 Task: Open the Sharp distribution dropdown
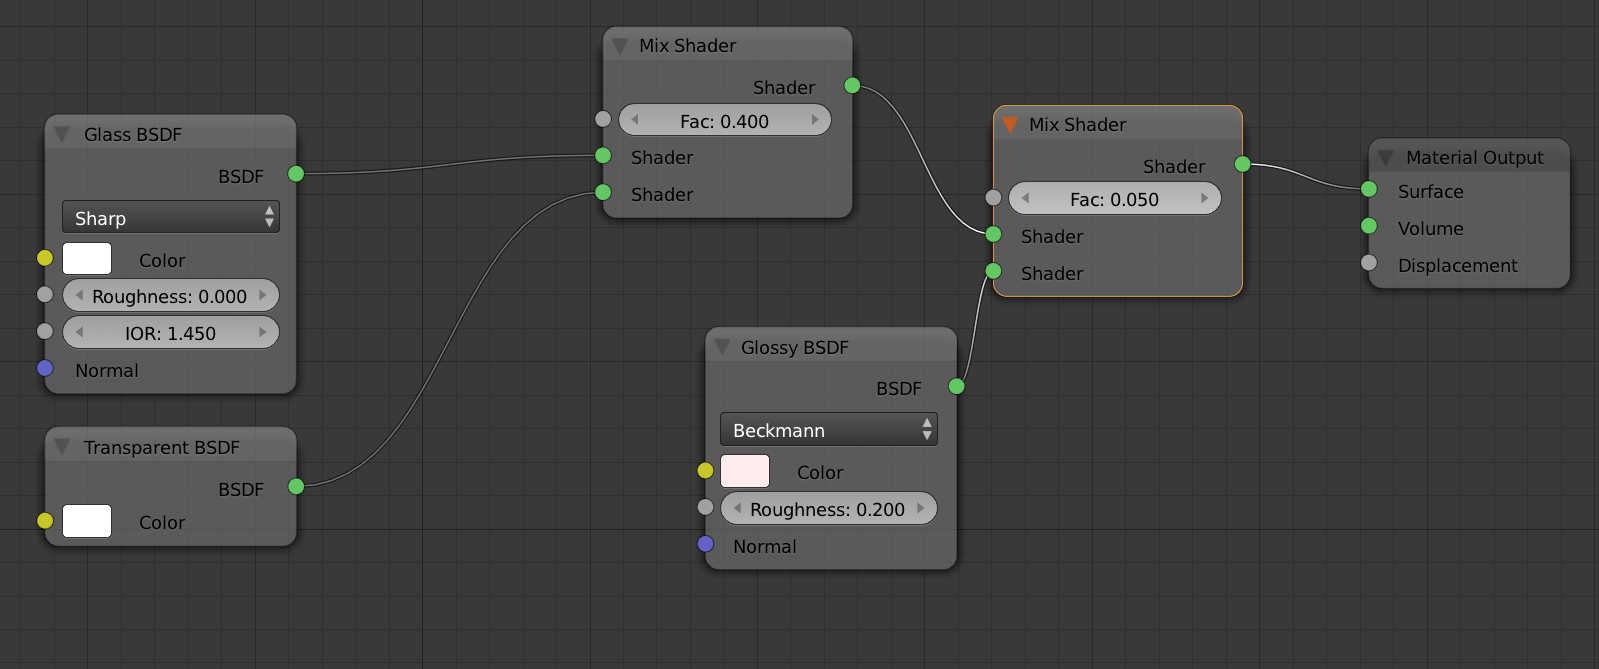click(171, 217)
